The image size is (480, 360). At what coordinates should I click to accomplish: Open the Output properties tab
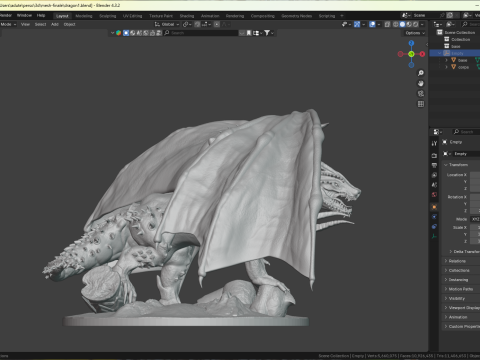pos(434,165)
